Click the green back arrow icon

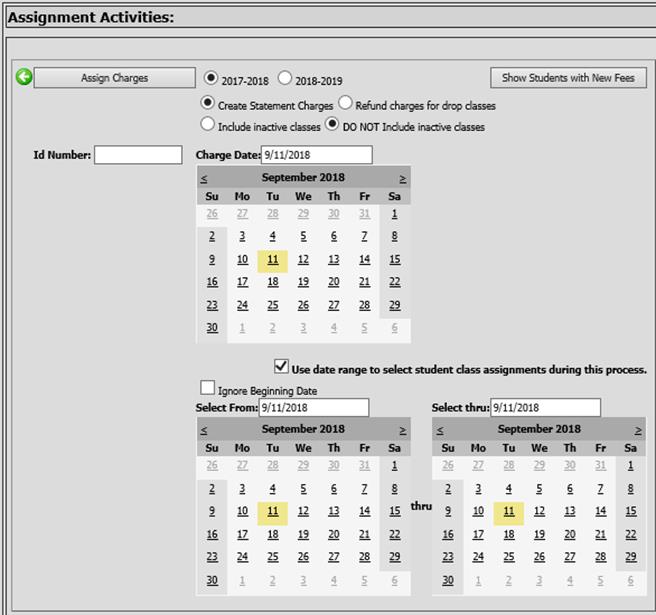[23, 78]
